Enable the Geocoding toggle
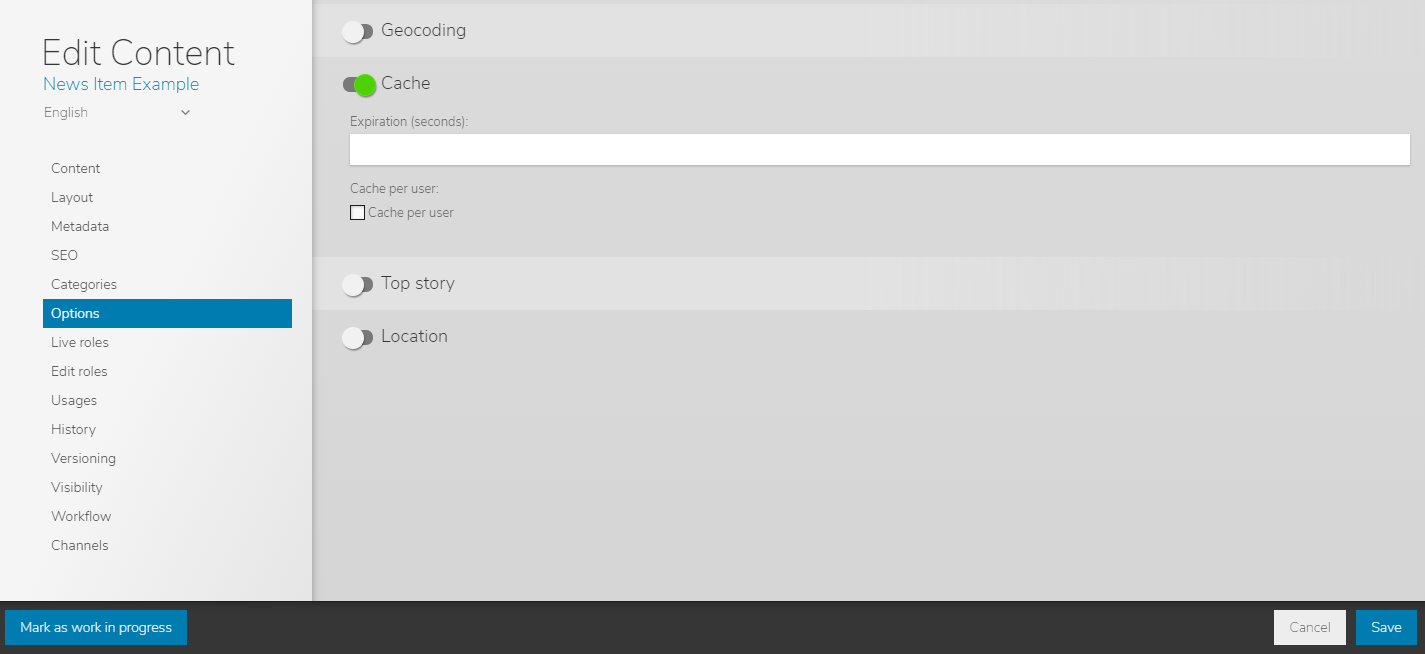This screenshot has height=654, width=1425. pyautogui.click(x=357, y=32)
